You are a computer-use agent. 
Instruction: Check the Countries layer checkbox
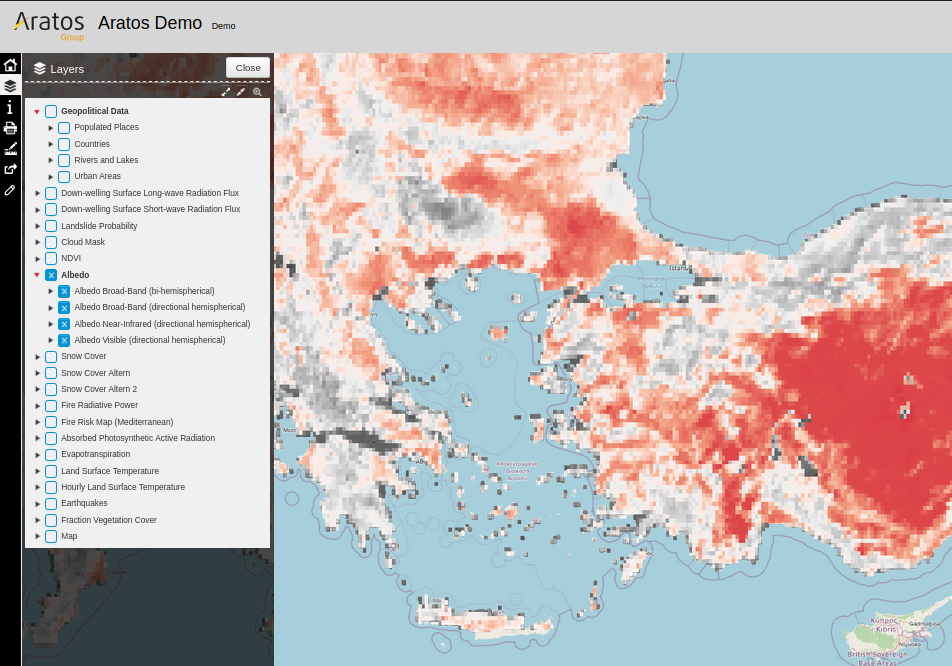(64, 144)
